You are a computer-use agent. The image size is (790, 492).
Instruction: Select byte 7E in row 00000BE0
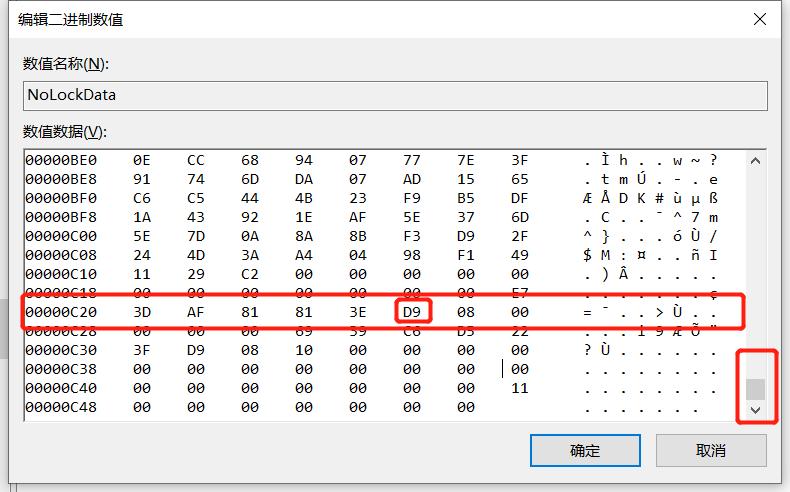pyautogui.click(x=466, y=160)
